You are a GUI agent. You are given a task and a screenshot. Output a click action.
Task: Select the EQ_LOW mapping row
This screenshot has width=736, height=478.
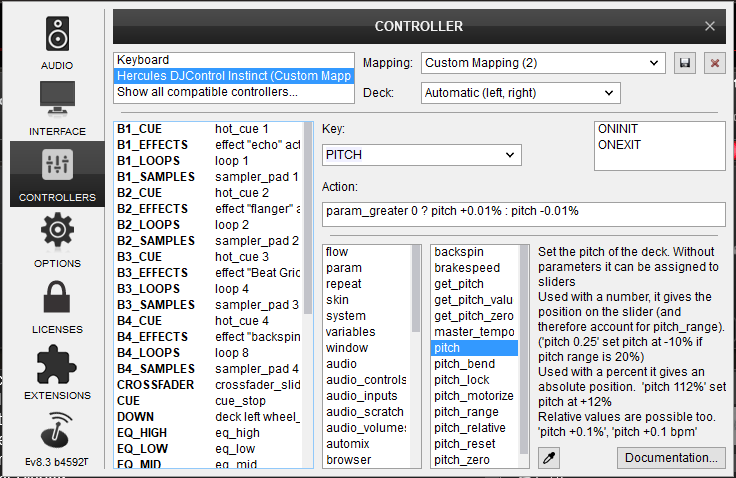pos(209,449)
